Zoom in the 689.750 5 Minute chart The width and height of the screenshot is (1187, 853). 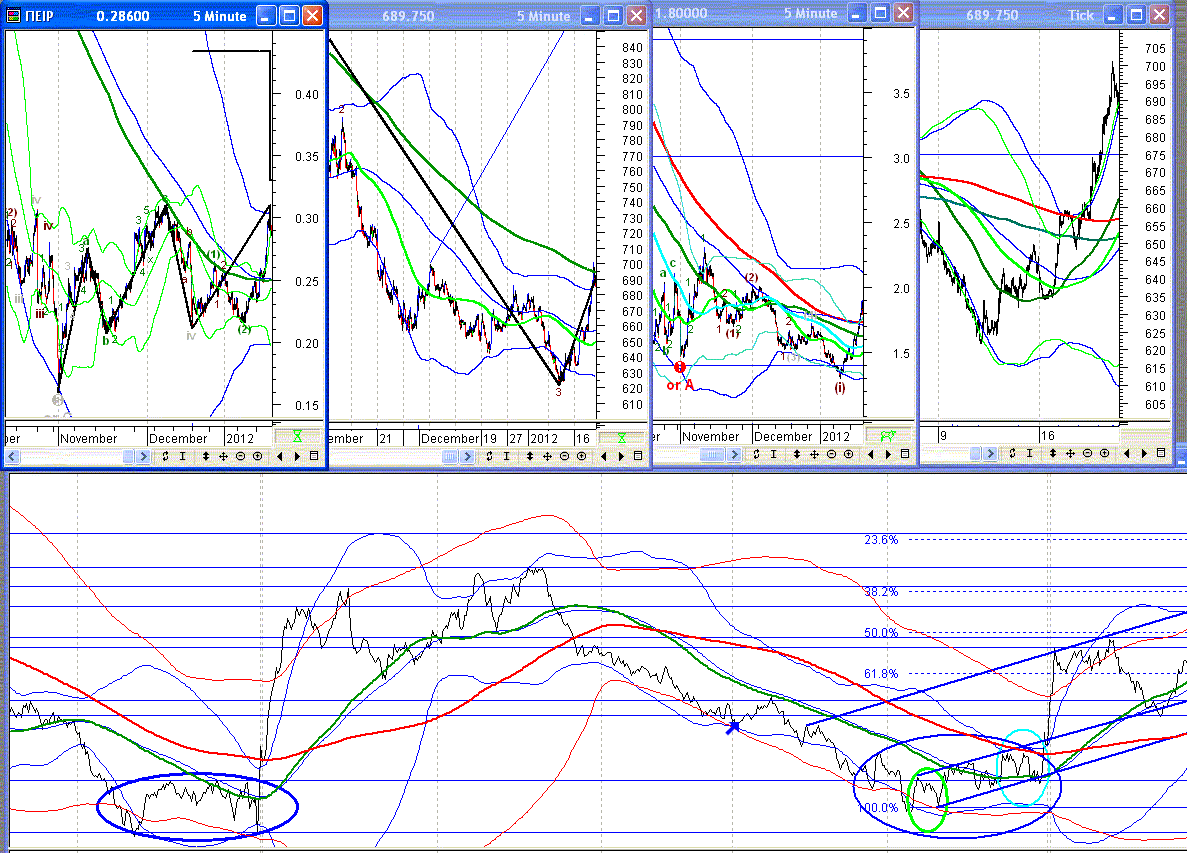click(581, 456)
